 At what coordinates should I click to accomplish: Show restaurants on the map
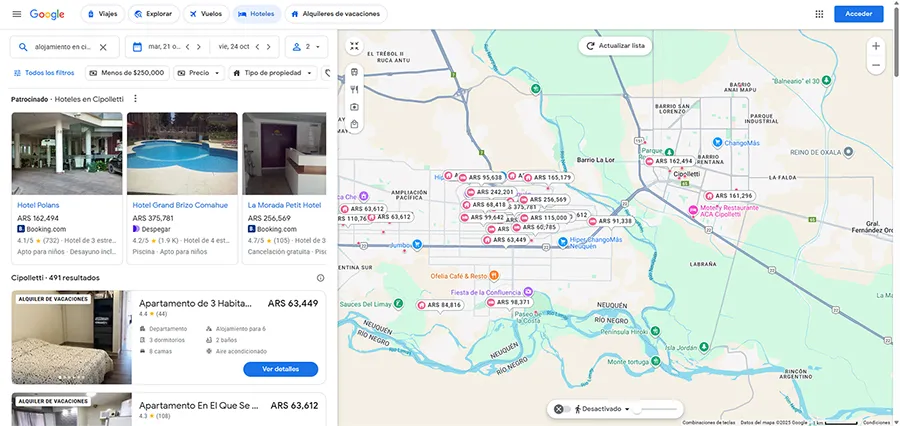click(x=354, y=89)
